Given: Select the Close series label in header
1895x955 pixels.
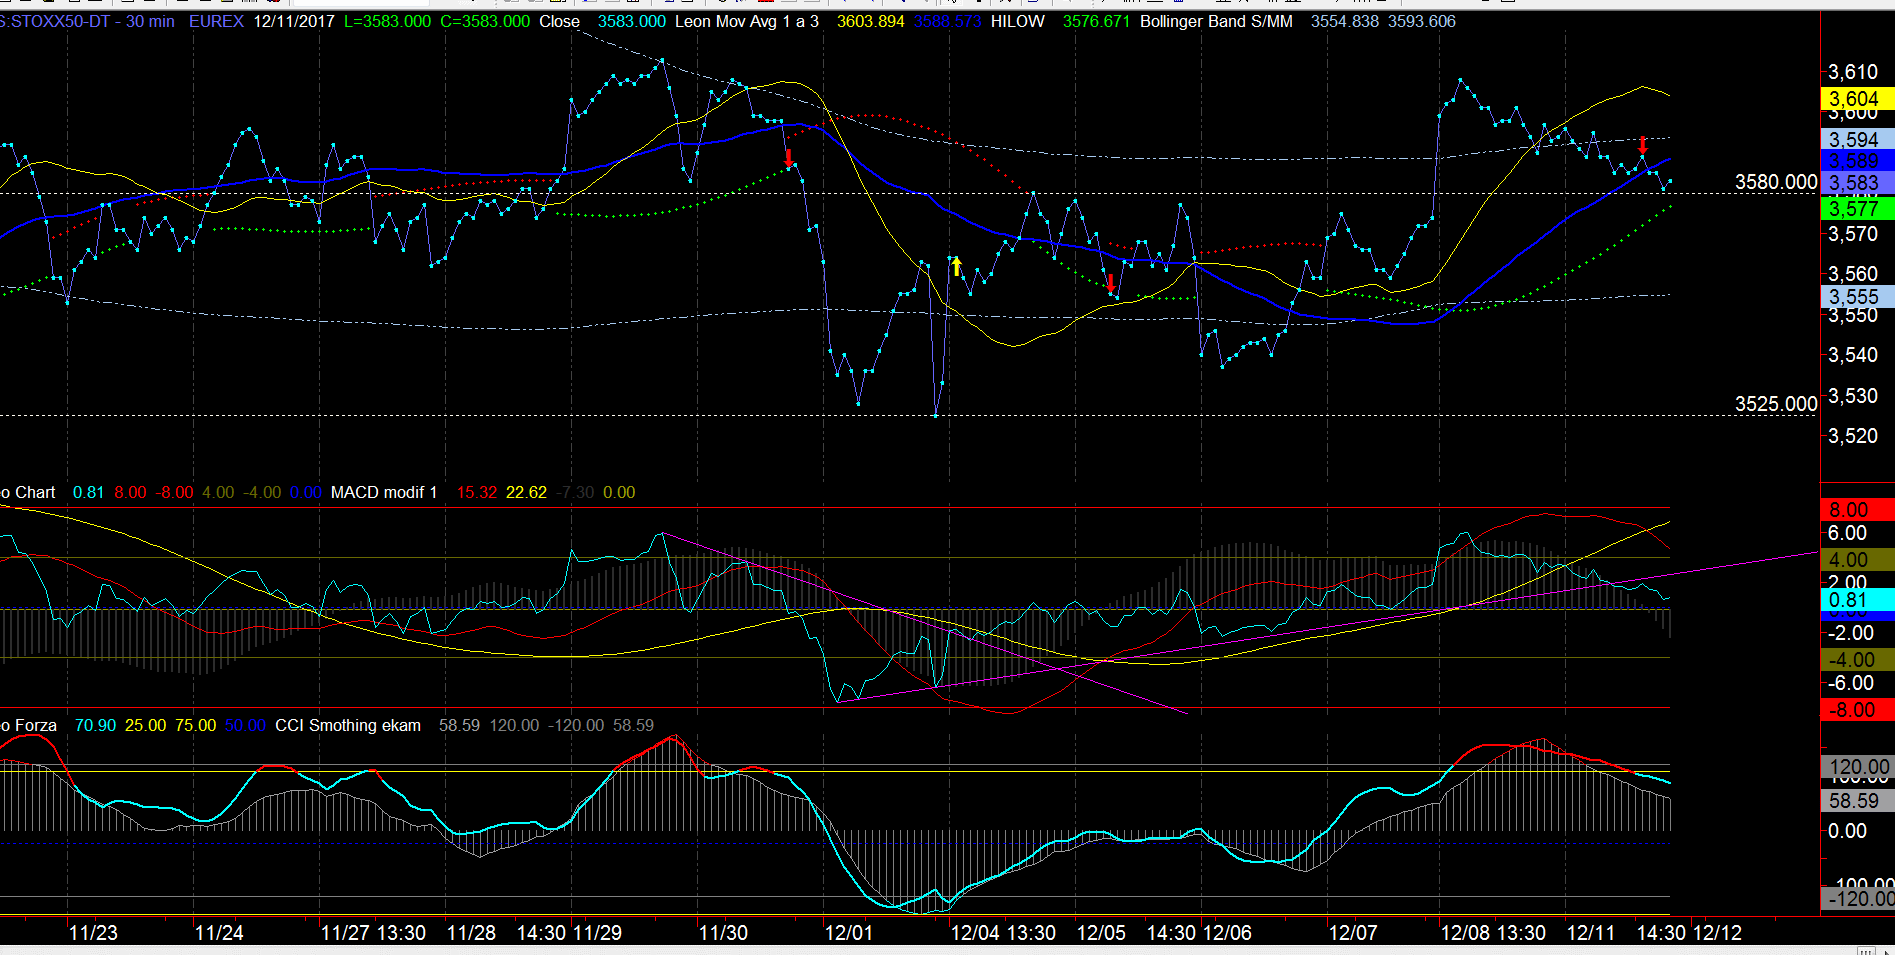Looking at the screenshot, I should click(559, 21).
